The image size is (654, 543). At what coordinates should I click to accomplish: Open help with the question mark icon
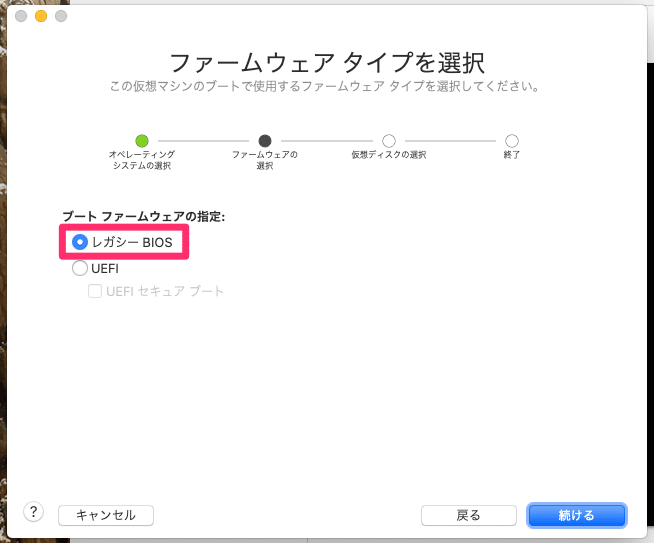(34, 511)
